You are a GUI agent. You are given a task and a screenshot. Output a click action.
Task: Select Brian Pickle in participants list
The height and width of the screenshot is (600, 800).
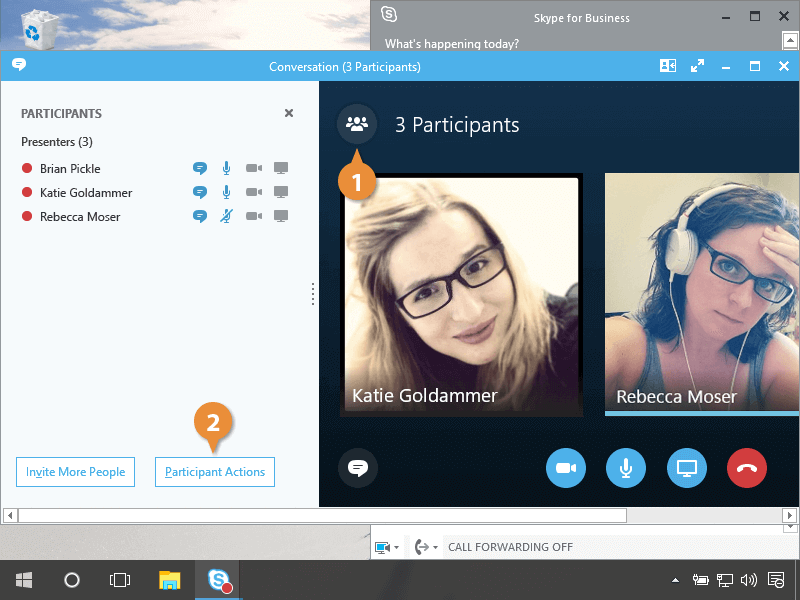70,168
